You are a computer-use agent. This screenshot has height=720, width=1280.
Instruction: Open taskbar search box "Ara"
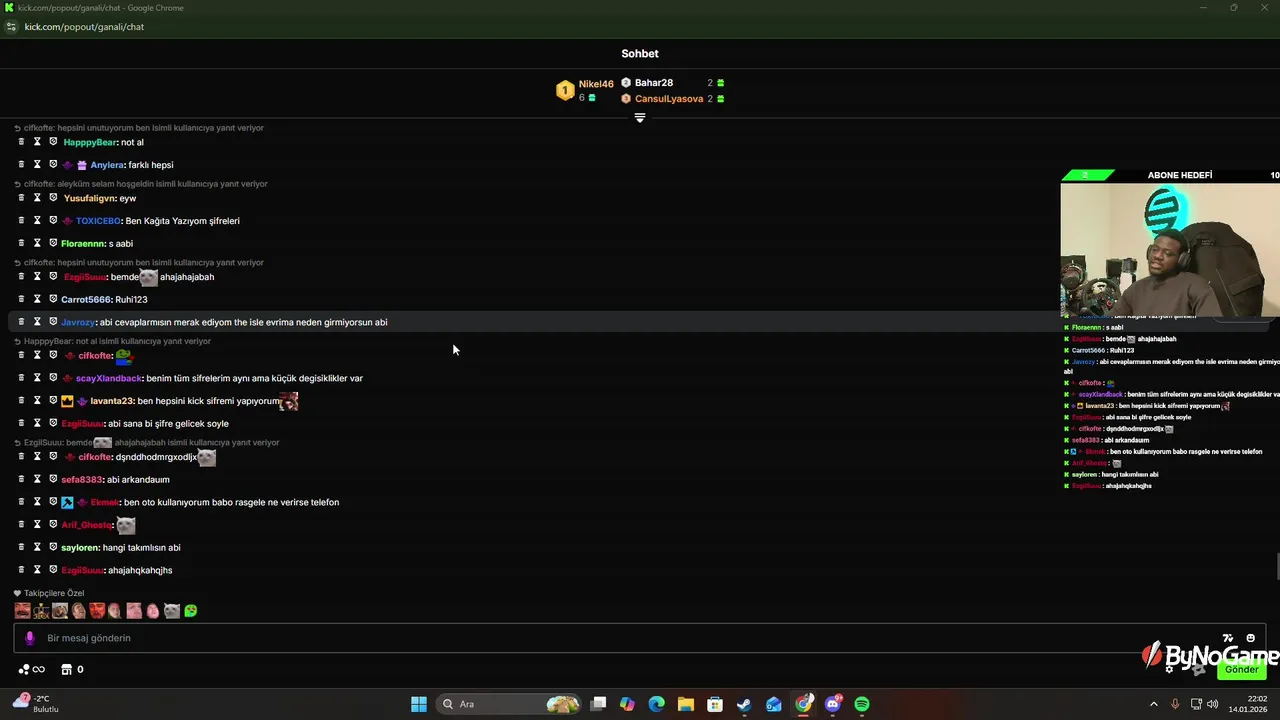coord(510,704)
